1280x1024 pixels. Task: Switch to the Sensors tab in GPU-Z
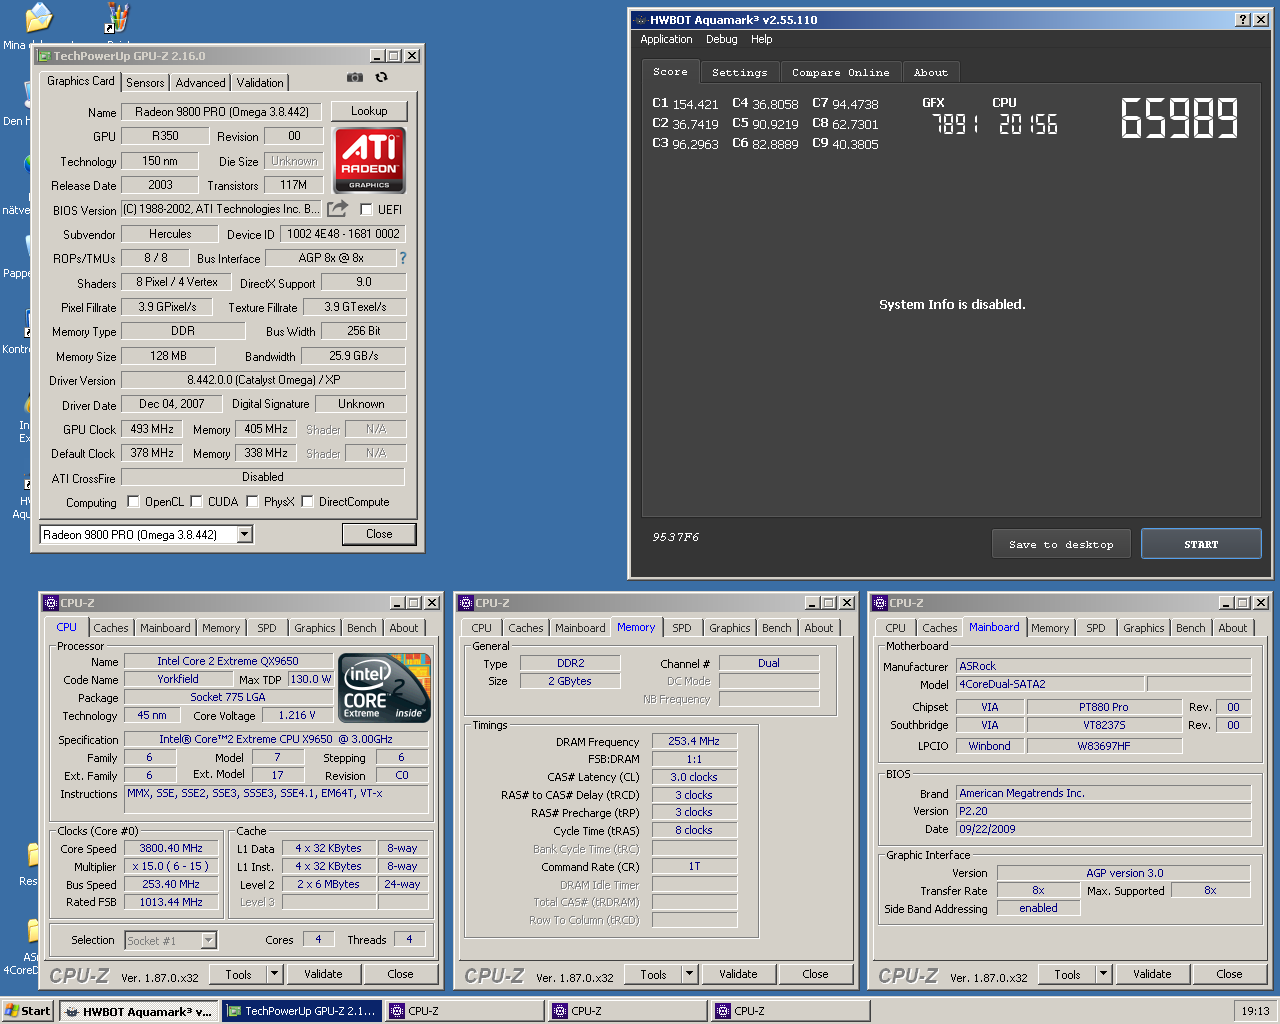pyautogui.click(x=145, y=83)
